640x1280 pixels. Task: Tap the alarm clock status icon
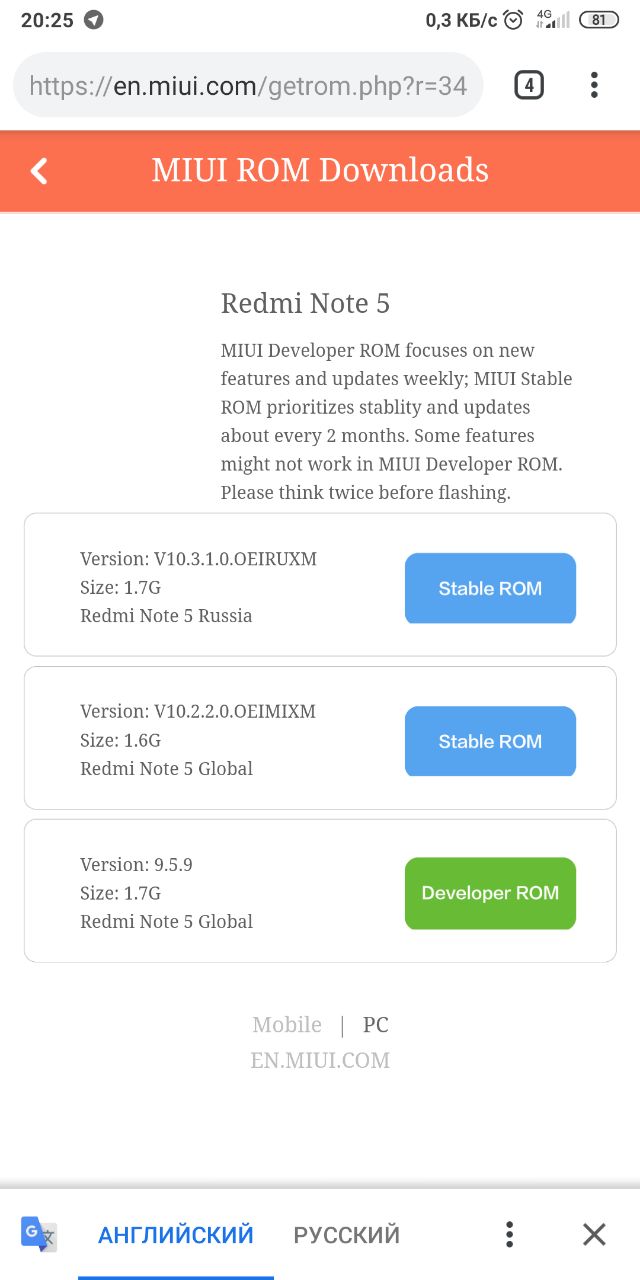(514, 20)
